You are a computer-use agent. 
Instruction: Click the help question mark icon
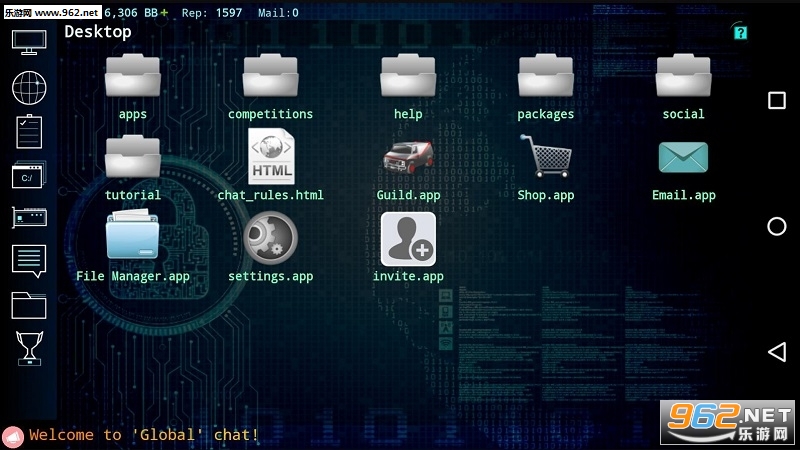(740, 32)
